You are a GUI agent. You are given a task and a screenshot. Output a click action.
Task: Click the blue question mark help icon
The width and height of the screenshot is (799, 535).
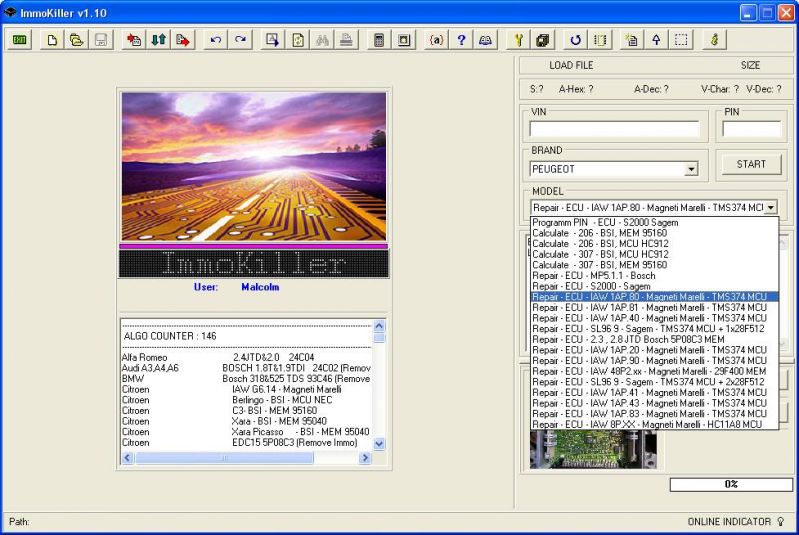point(461,40)
